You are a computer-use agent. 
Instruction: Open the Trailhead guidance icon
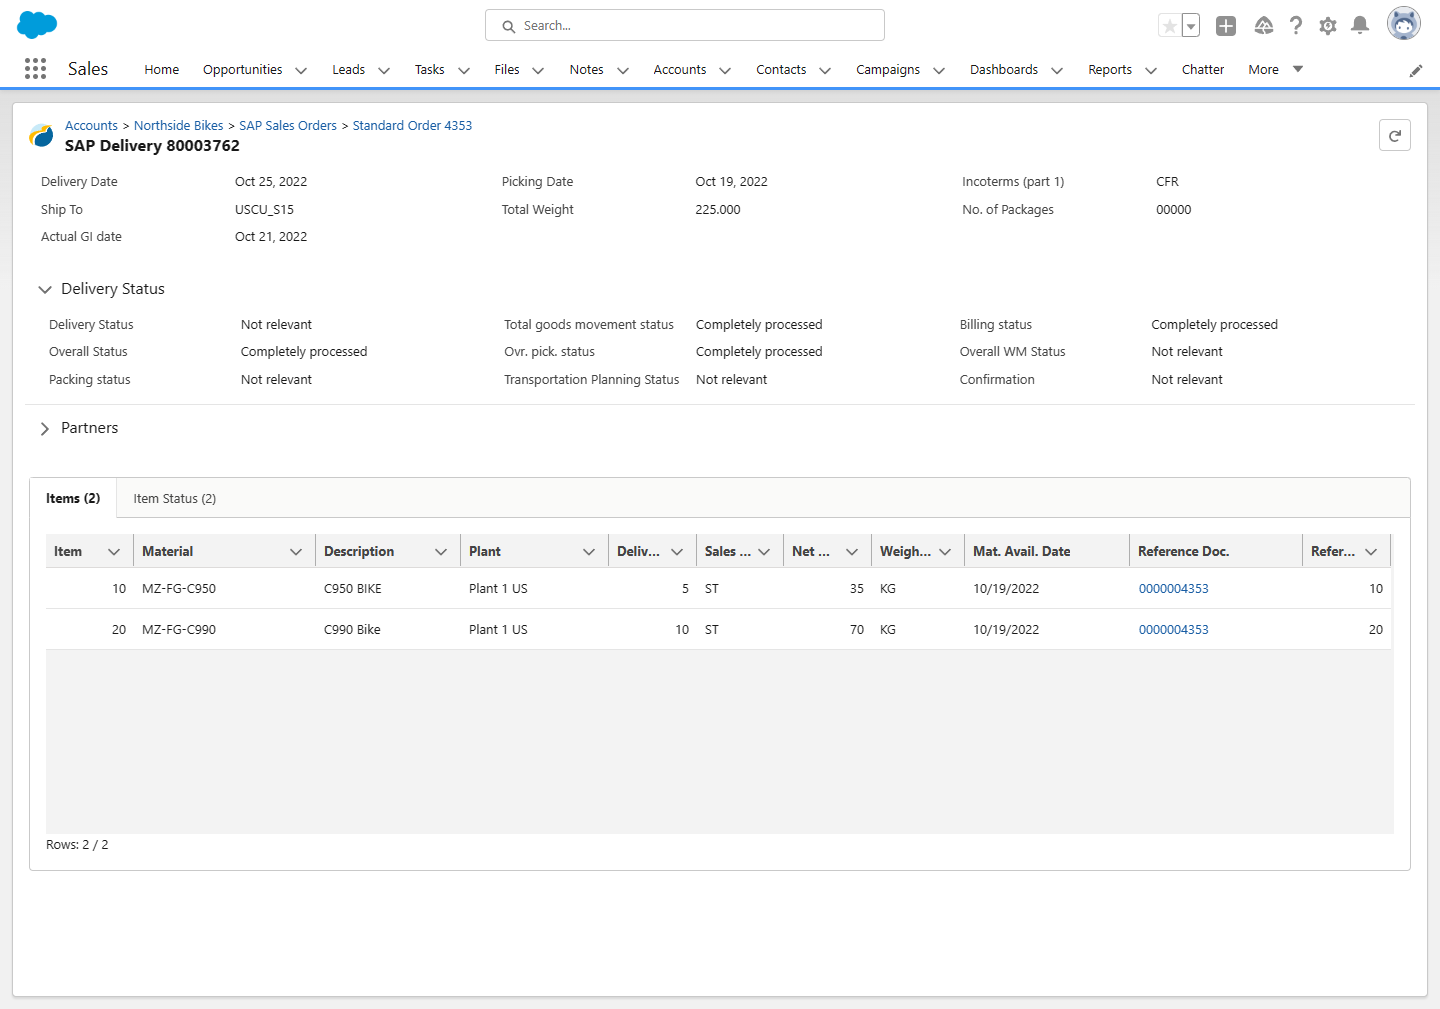click(1264, 26)
